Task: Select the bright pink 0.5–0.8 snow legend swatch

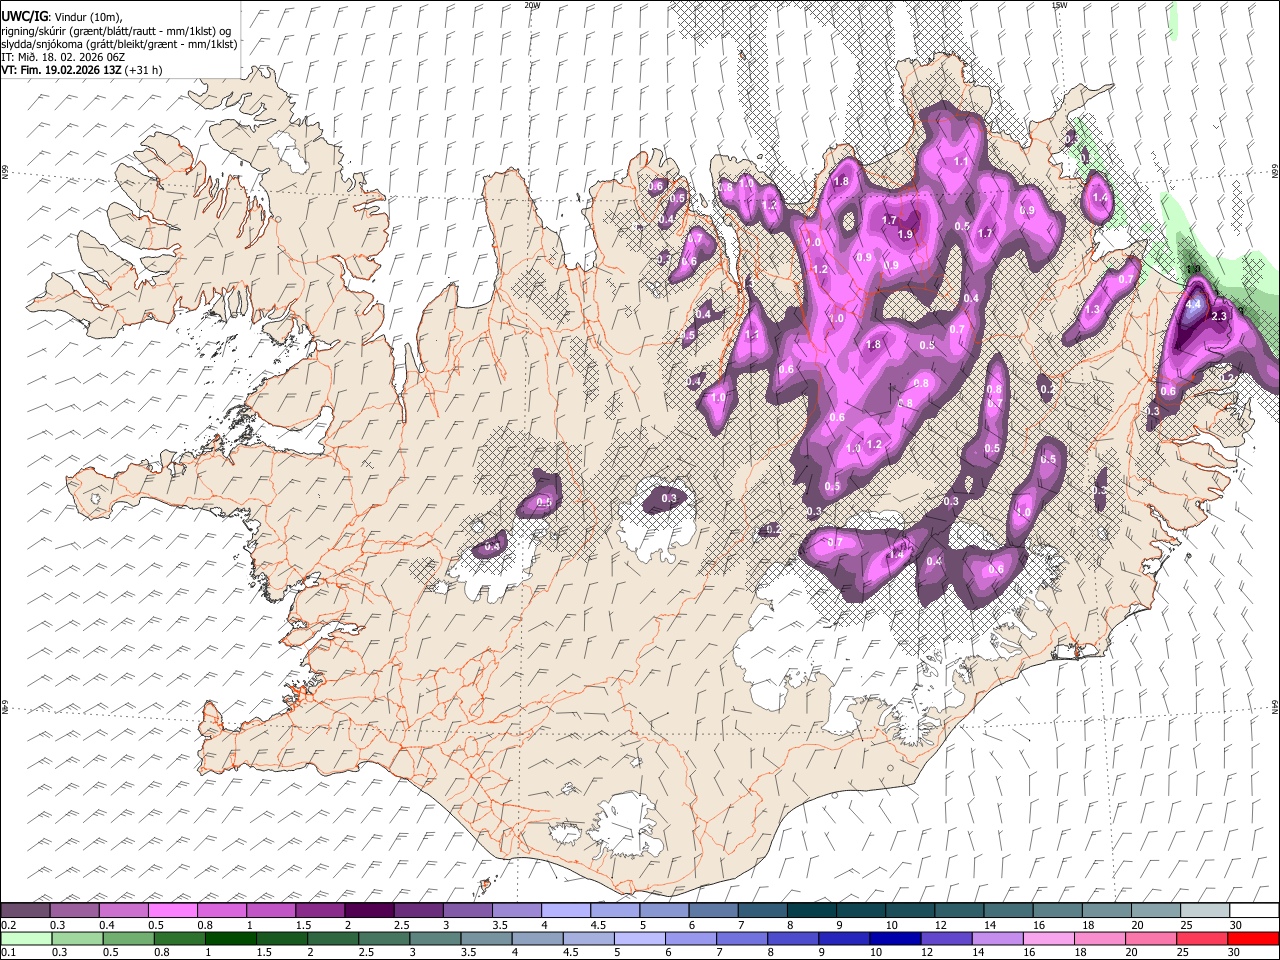Action: [172, 910]
